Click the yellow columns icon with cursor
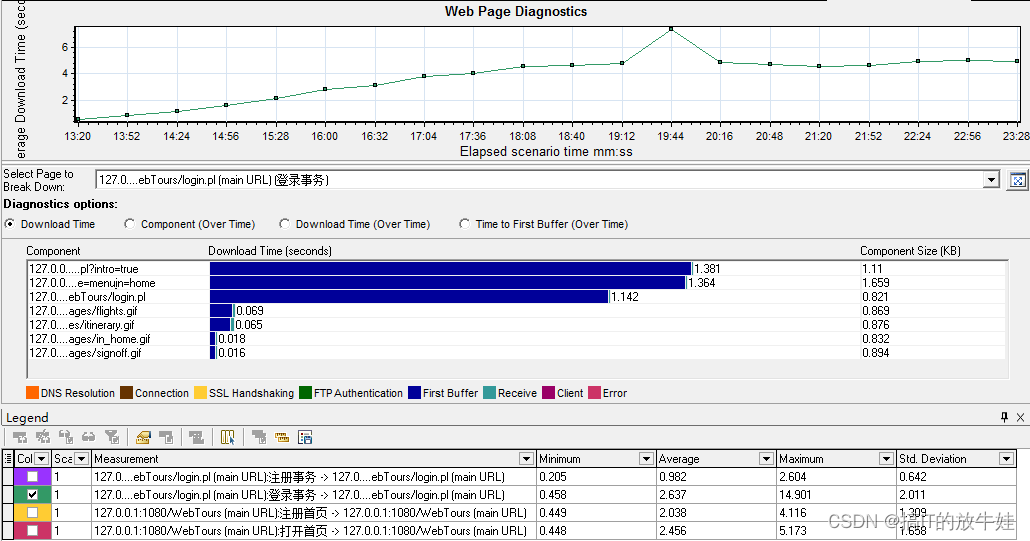The image size is (1030, 541). coord(228,437)
